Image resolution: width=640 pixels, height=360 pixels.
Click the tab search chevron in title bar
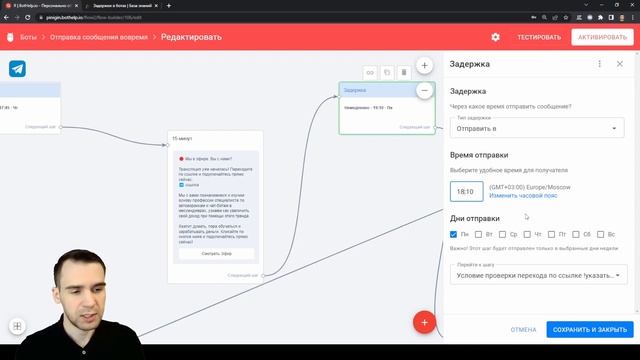[x=586, y=5]
